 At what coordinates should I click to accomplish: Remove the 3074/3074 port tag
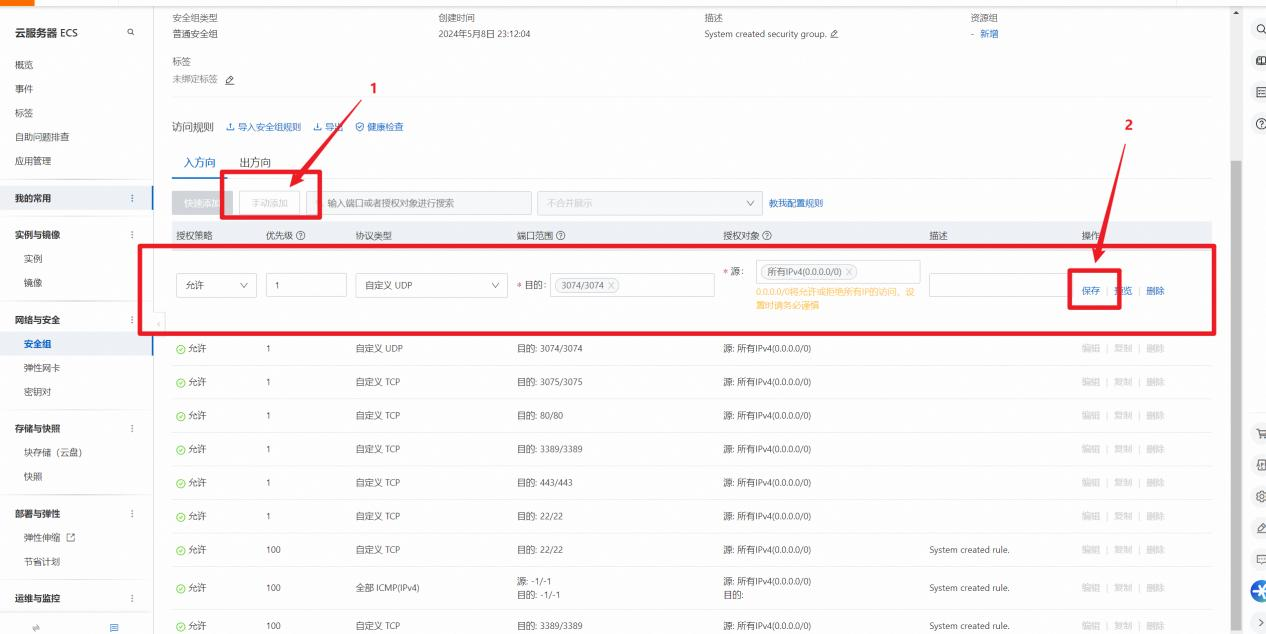tap(612, 285)
